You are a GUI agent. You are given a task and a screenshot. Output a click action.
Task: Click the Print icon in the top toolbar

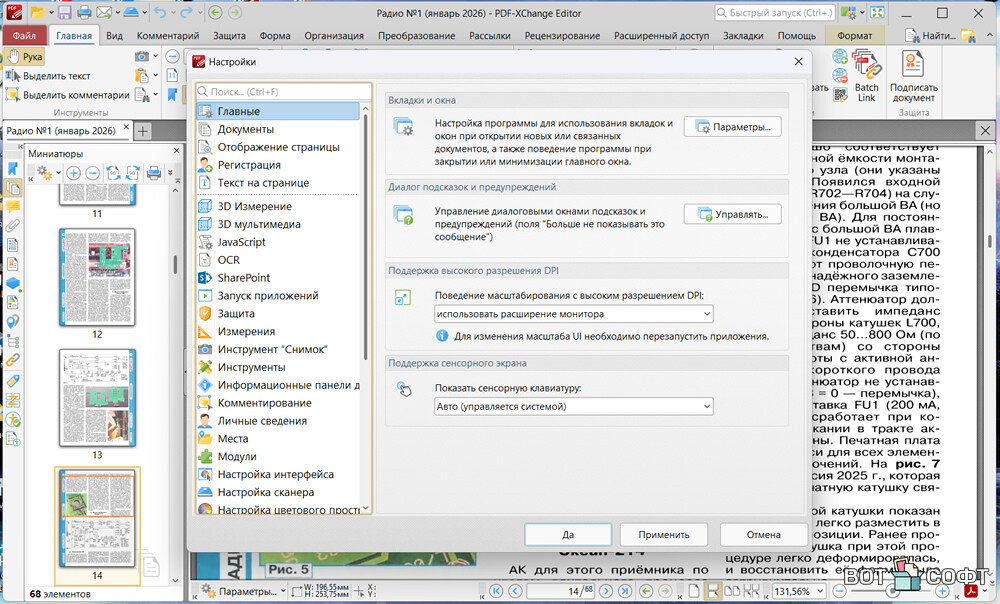pos(85,13)
